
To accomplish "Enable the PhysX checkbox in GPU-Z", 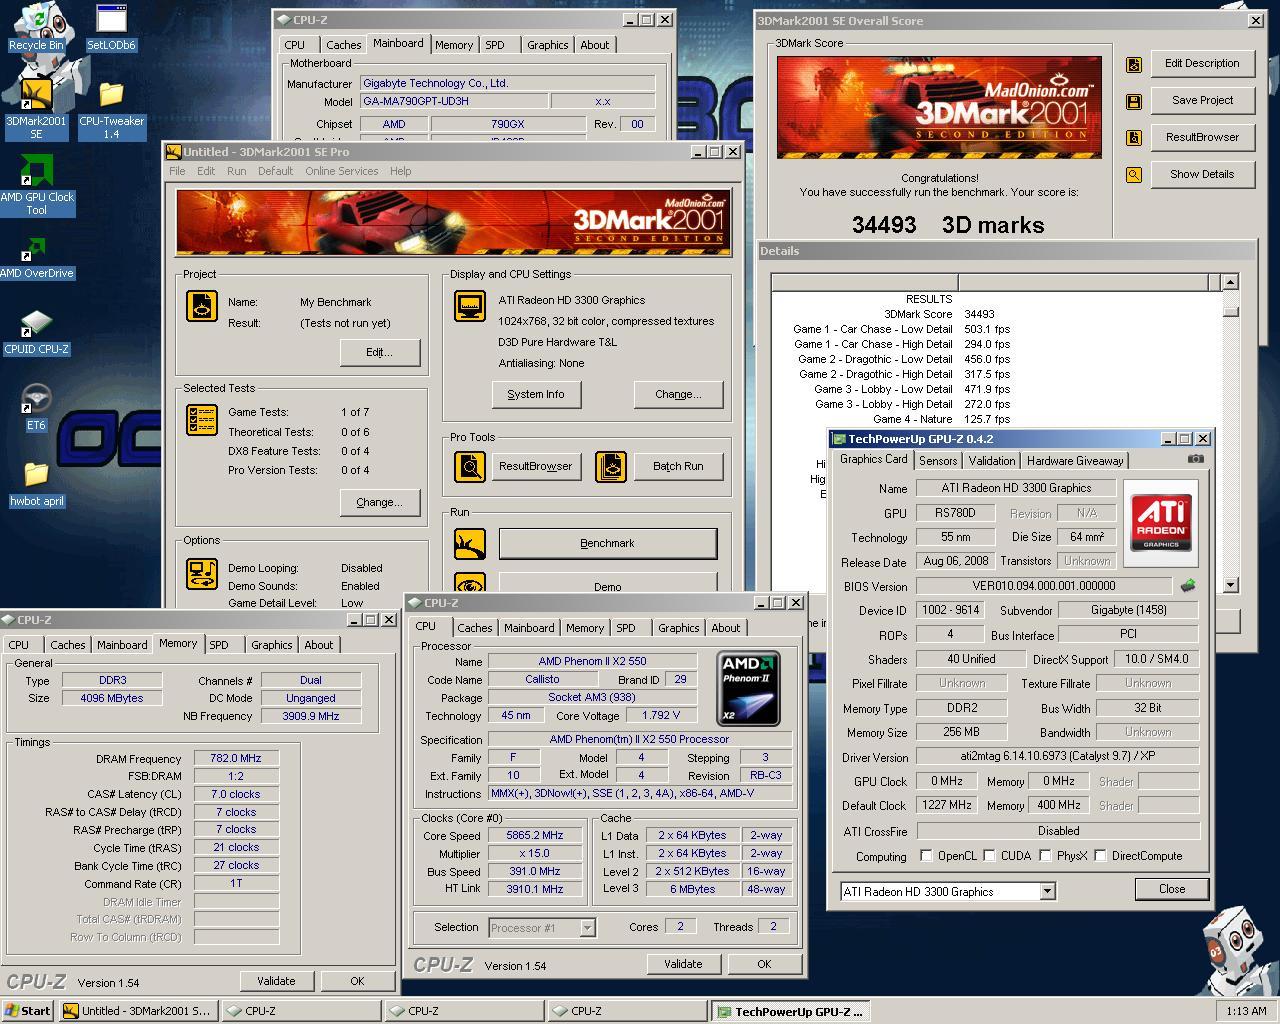I will pos(1045,856).
